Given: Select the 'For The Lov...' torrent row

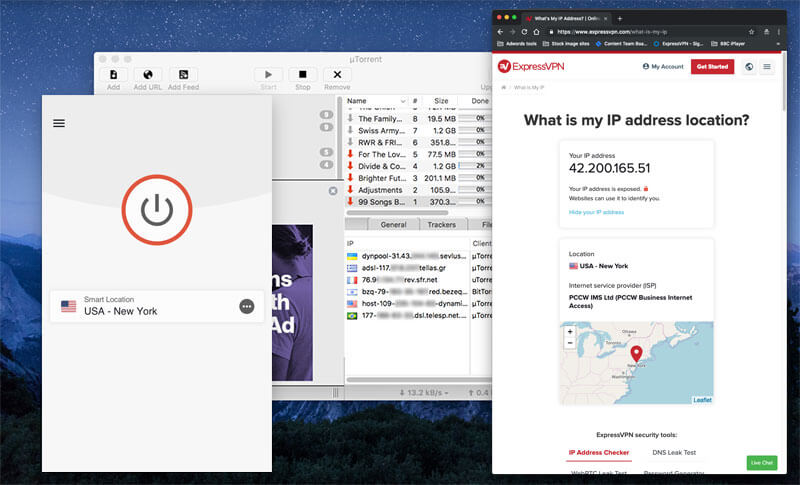Looking at the screenshot, I should pyautogui.click(x=418, y=154).
